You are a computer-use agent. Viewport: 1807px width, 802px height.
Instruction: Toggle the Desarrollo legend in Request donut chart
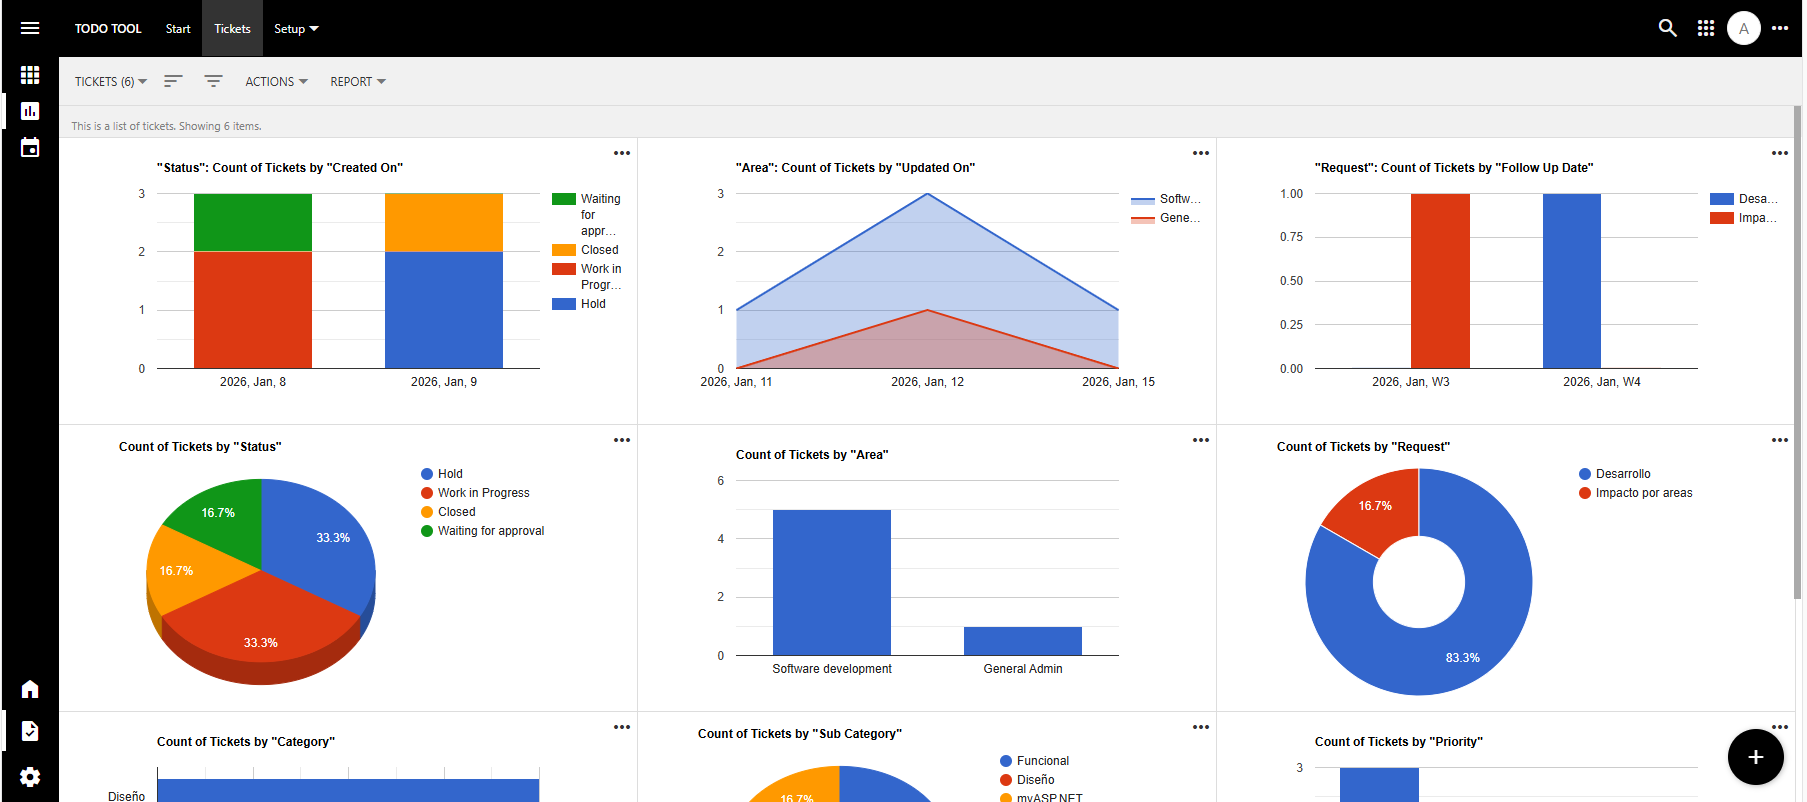pyautogui.click(x=1622, y=474)
